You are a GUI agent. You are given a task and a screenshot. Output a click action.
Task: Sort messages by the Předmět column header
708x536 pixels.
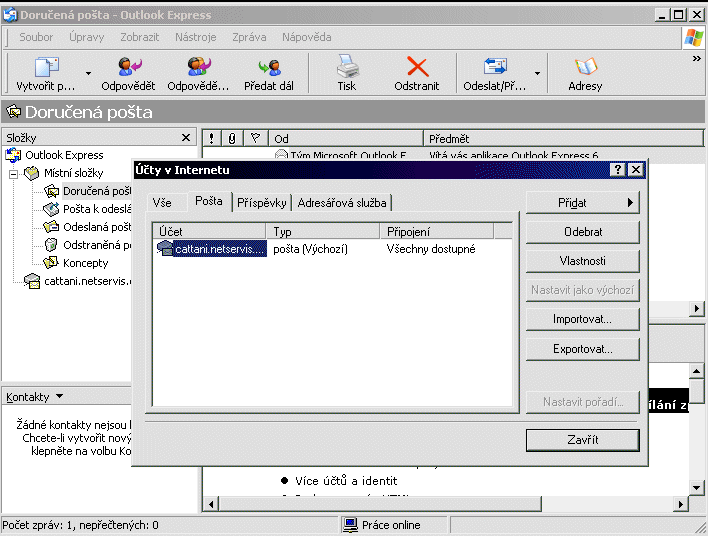pyautogui.click(x=563, y=138)
